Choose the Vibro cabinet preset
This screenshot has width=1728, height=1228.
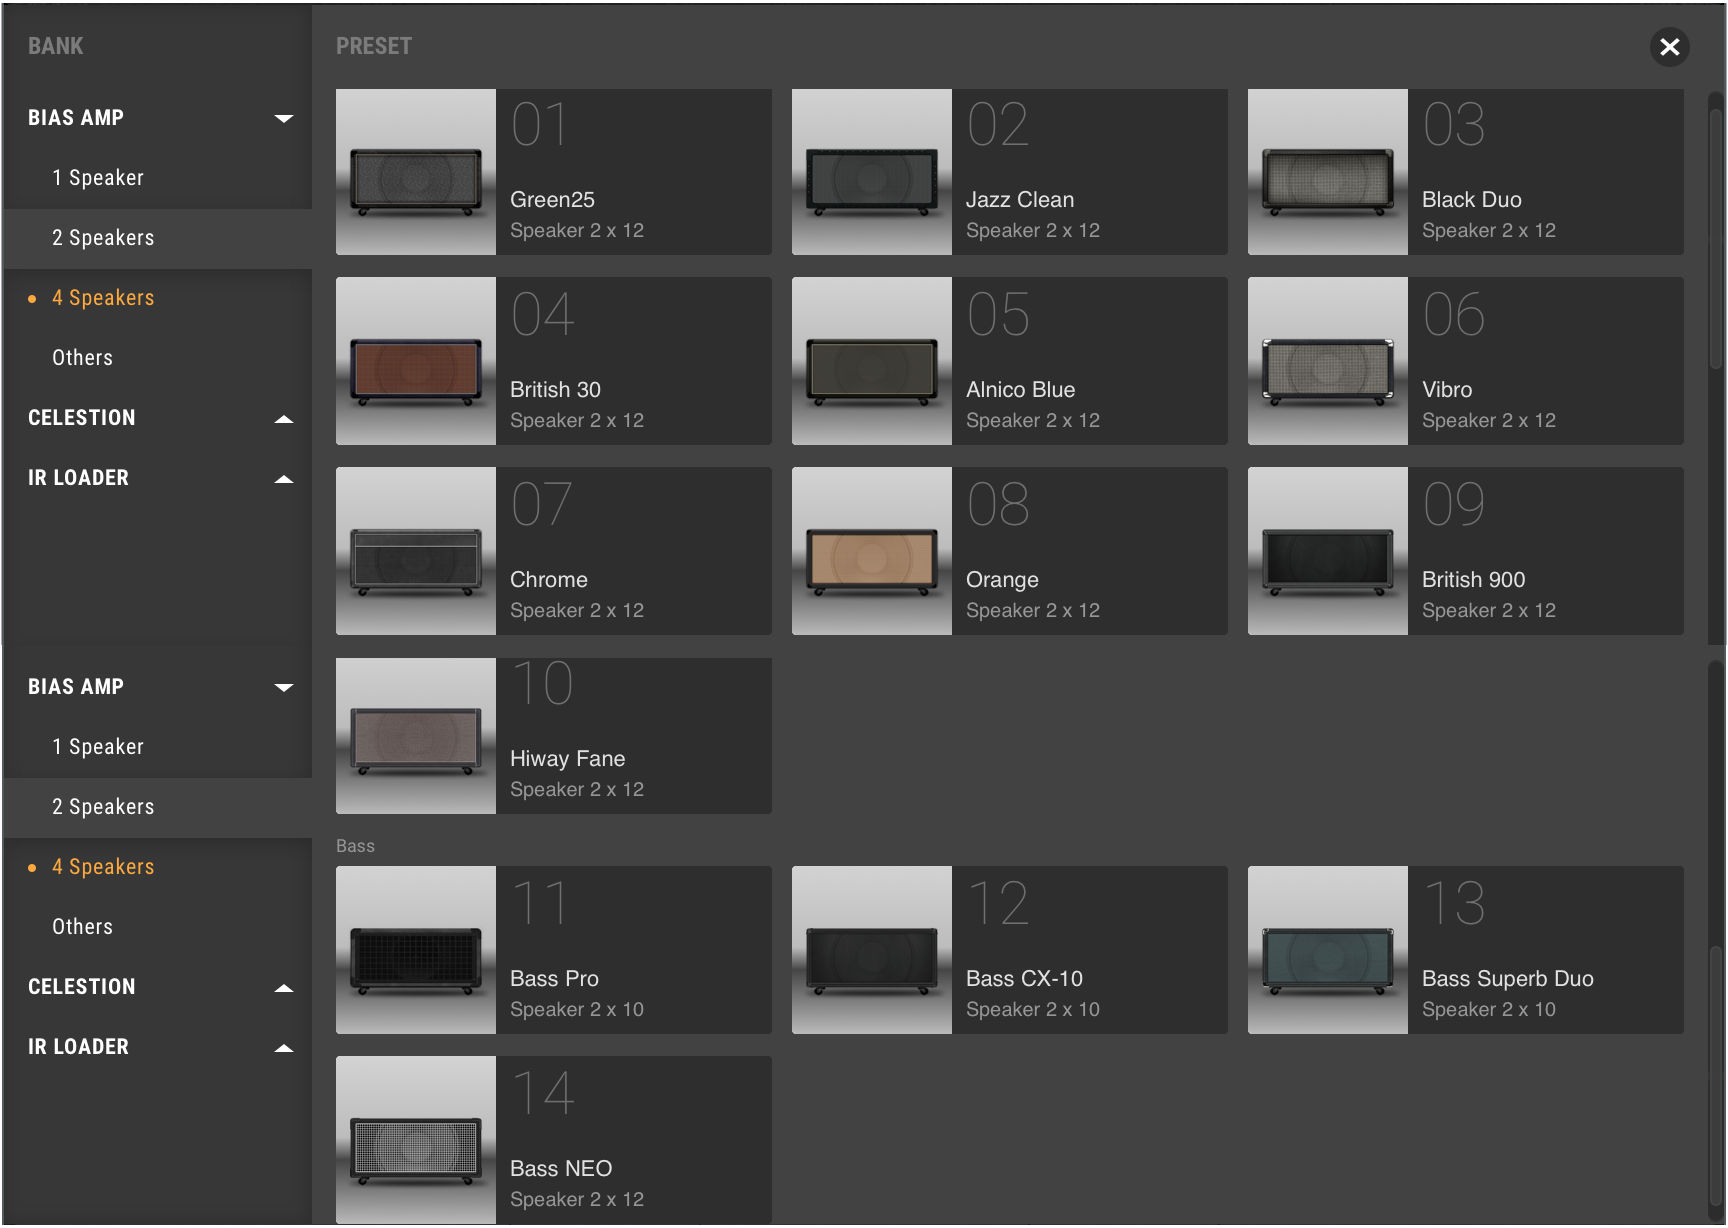coord(1465,361)
